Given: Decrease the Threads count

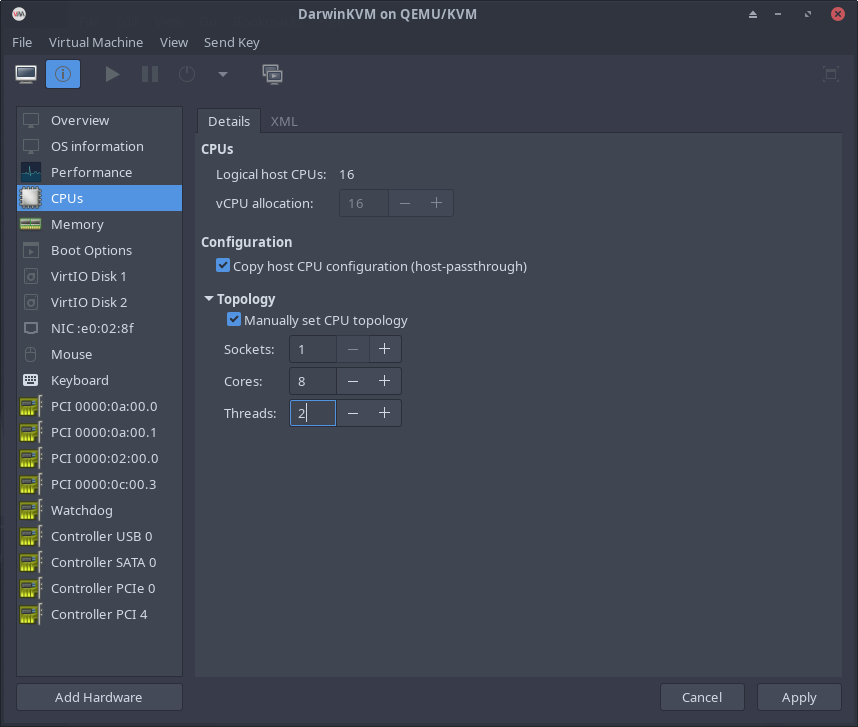Looking at the screenshot, I should point(353,413).
